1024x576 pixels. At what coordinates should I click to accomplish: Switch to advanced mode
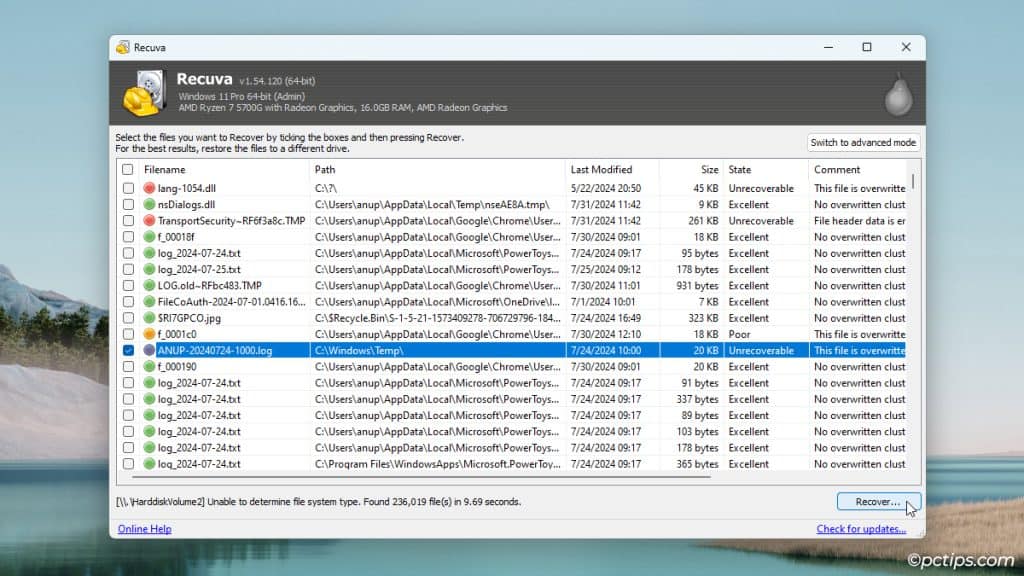point(861,142)
